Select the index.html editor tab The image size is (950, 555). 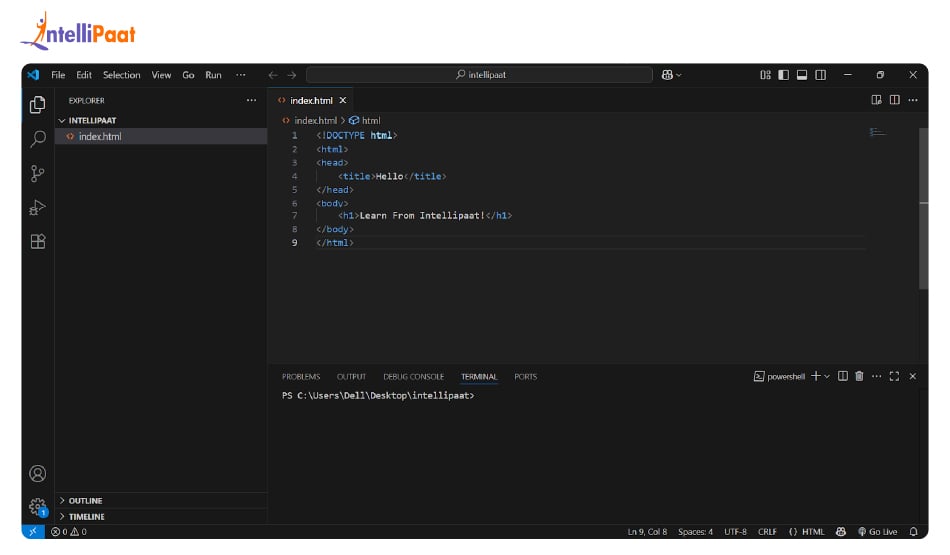click(311, 100)
